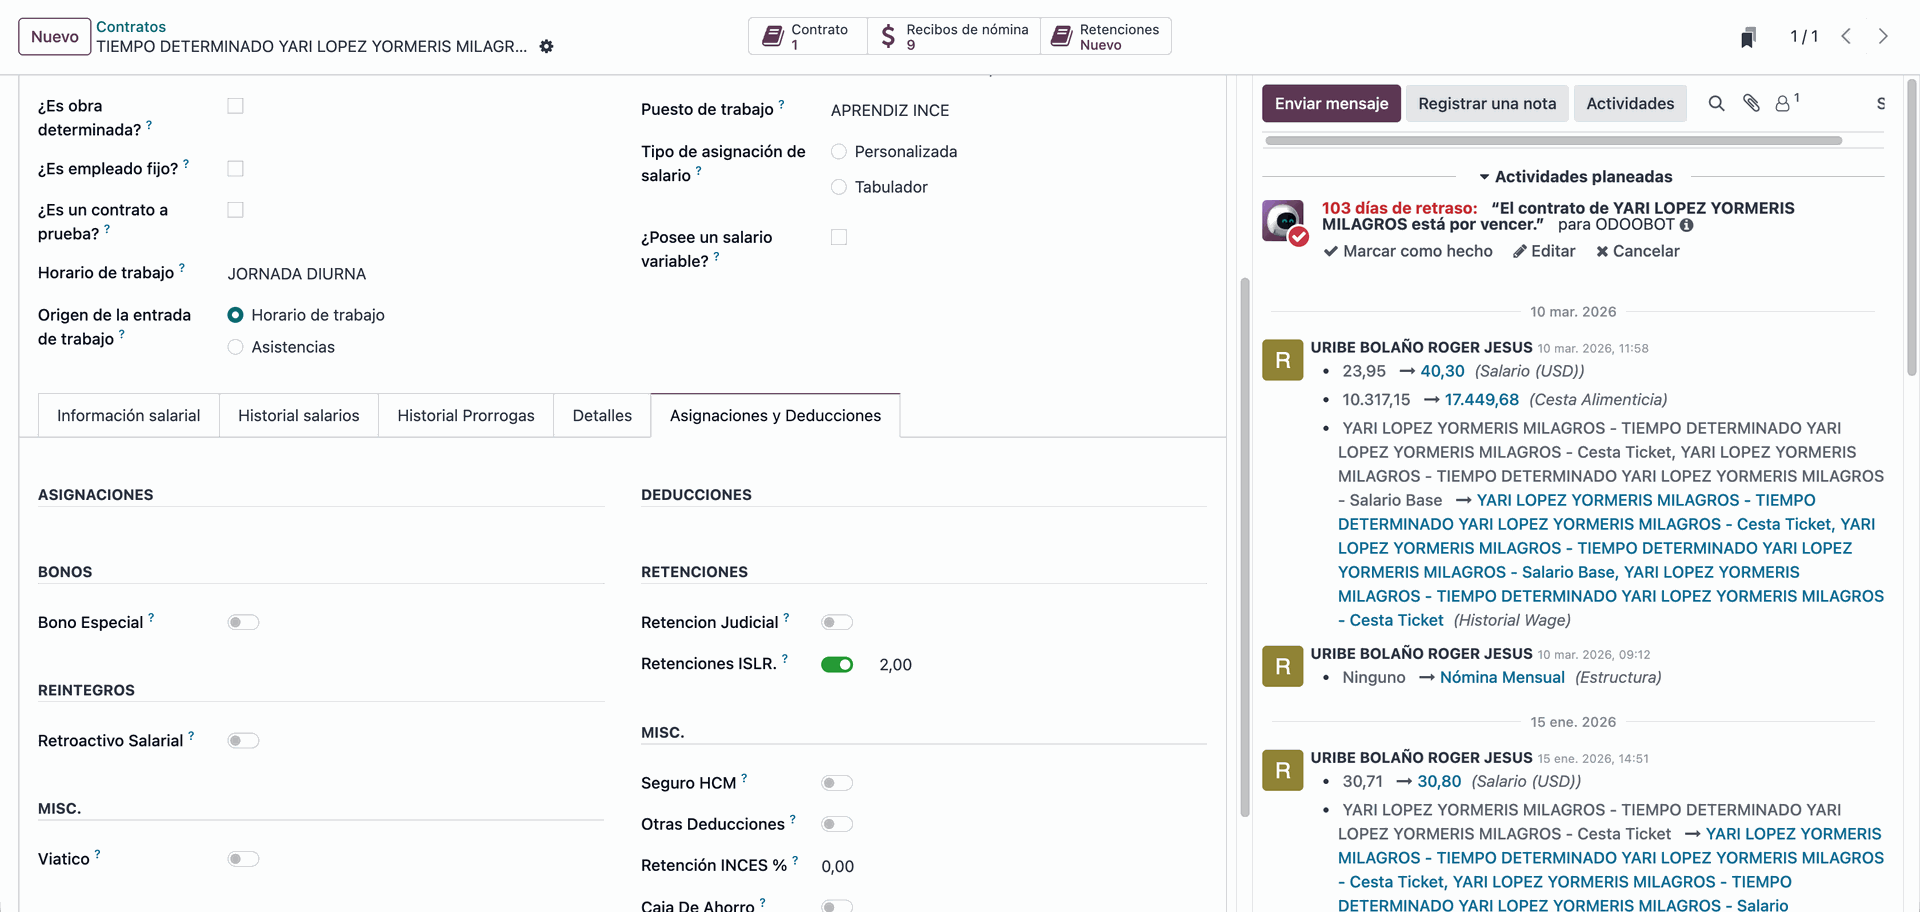
Task: Search messages with the magnifier icon
Action: pyautogui.click(x=1716, y=104)
